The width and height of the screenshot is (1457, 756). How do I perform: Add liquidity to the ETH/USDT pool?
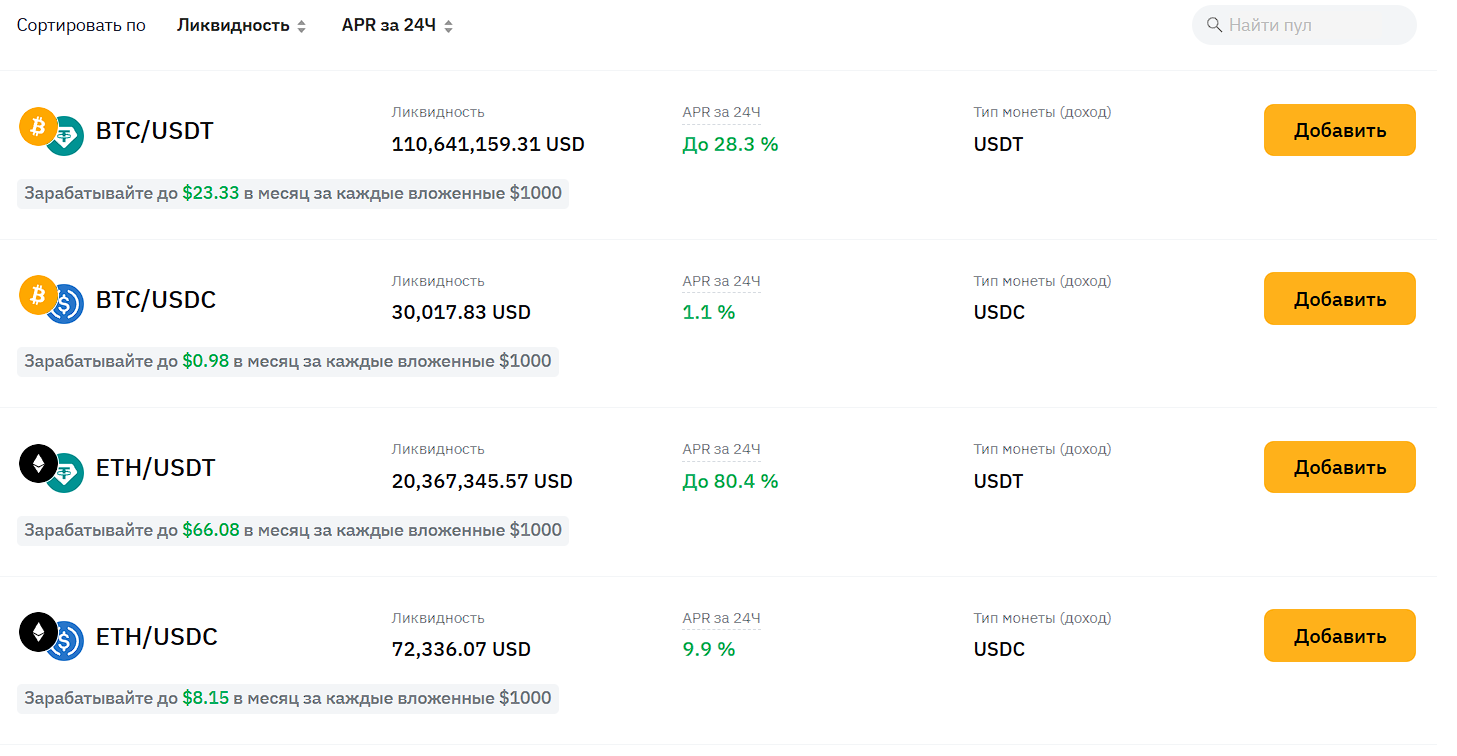click(x=1339, y=467)
